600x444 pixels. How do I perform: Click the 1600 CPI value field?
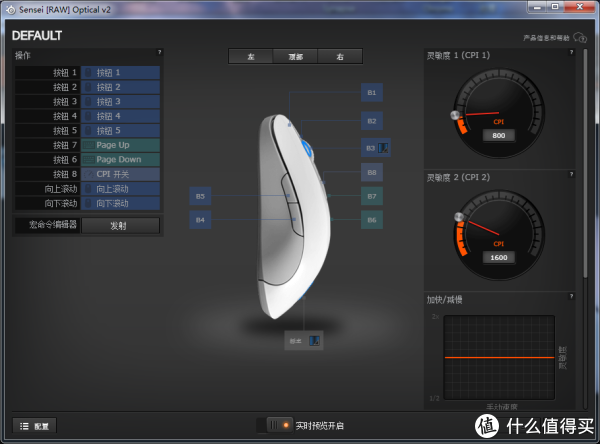pos(499,258)
